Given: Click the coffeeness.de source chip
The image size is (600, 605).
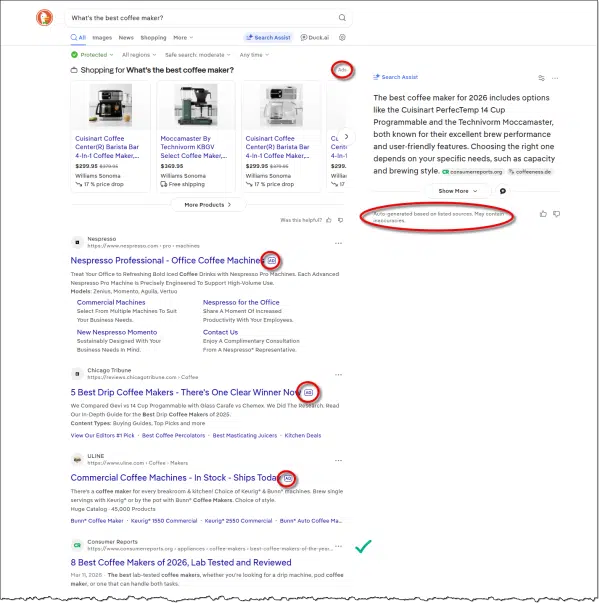Looking at the screenshot, I should (530, 172).
